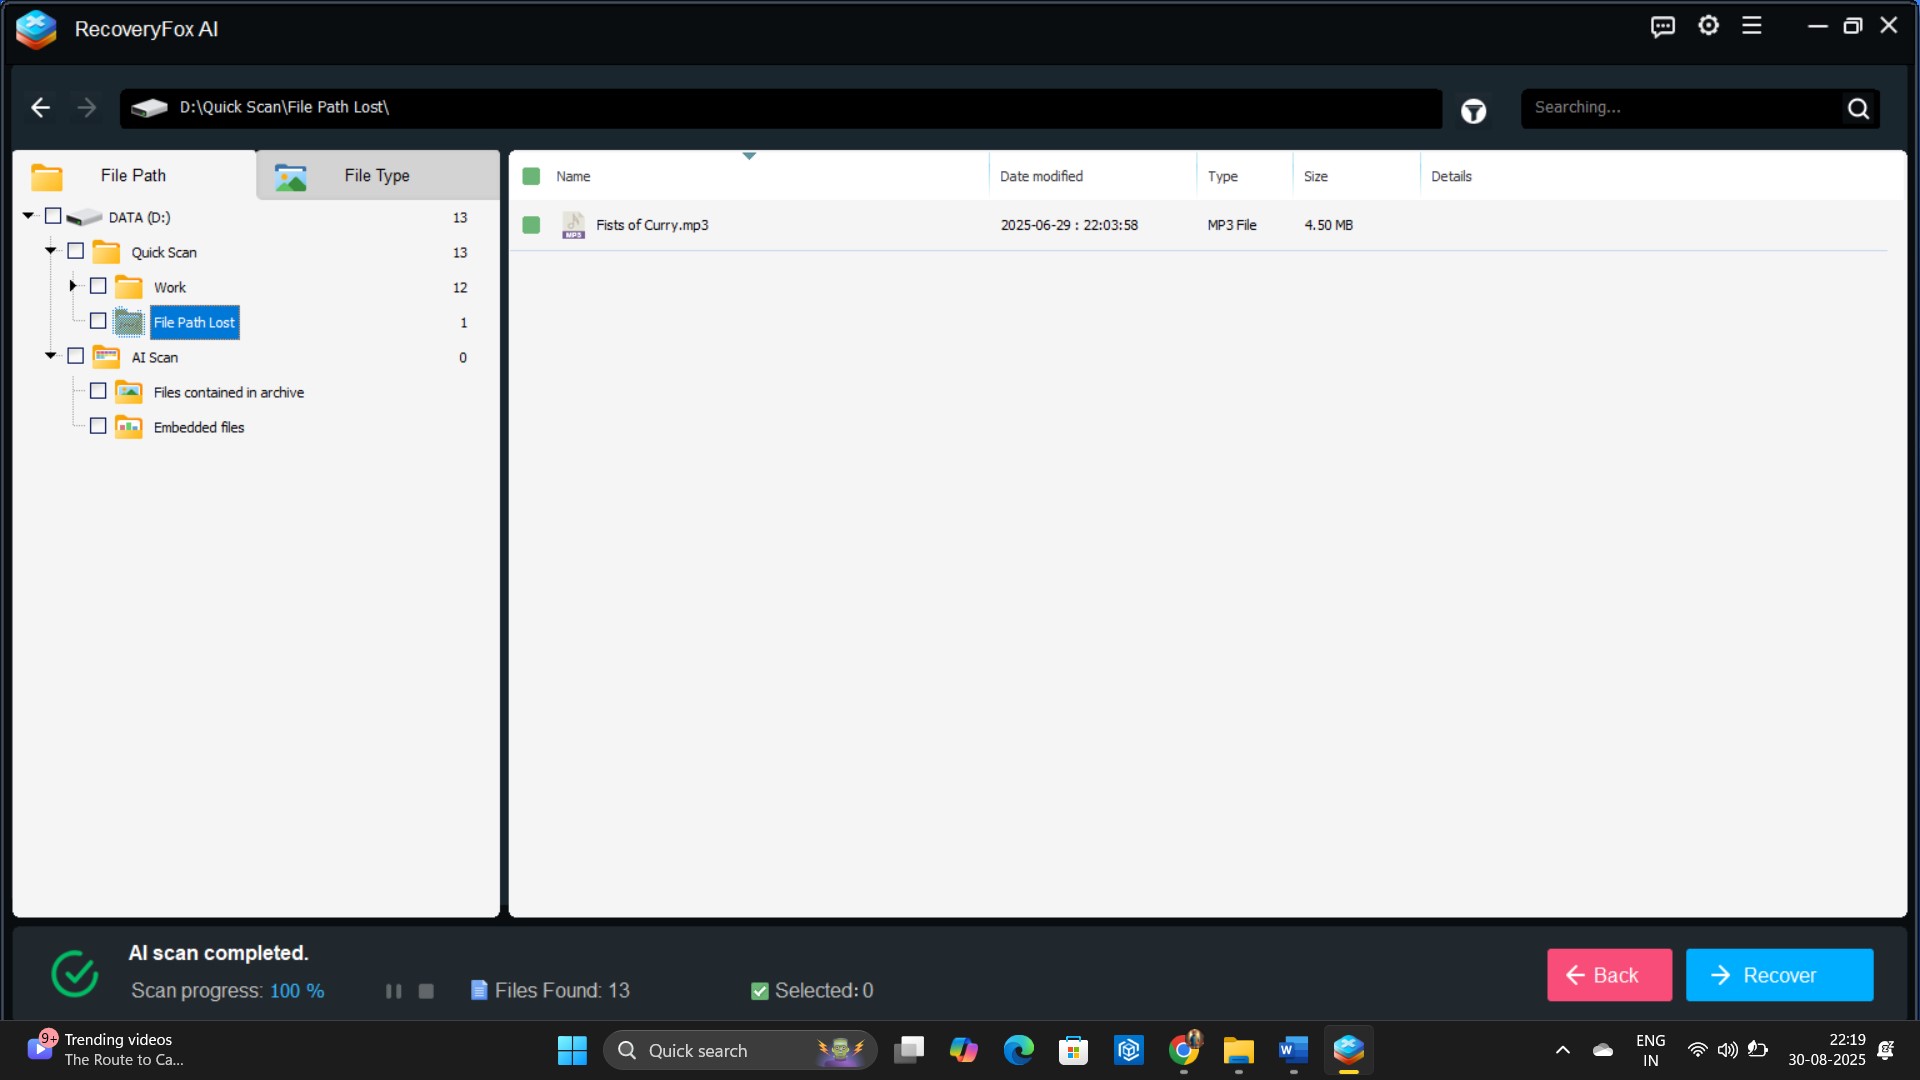
Task: Open the settings gear icon
Action: 1708,26
